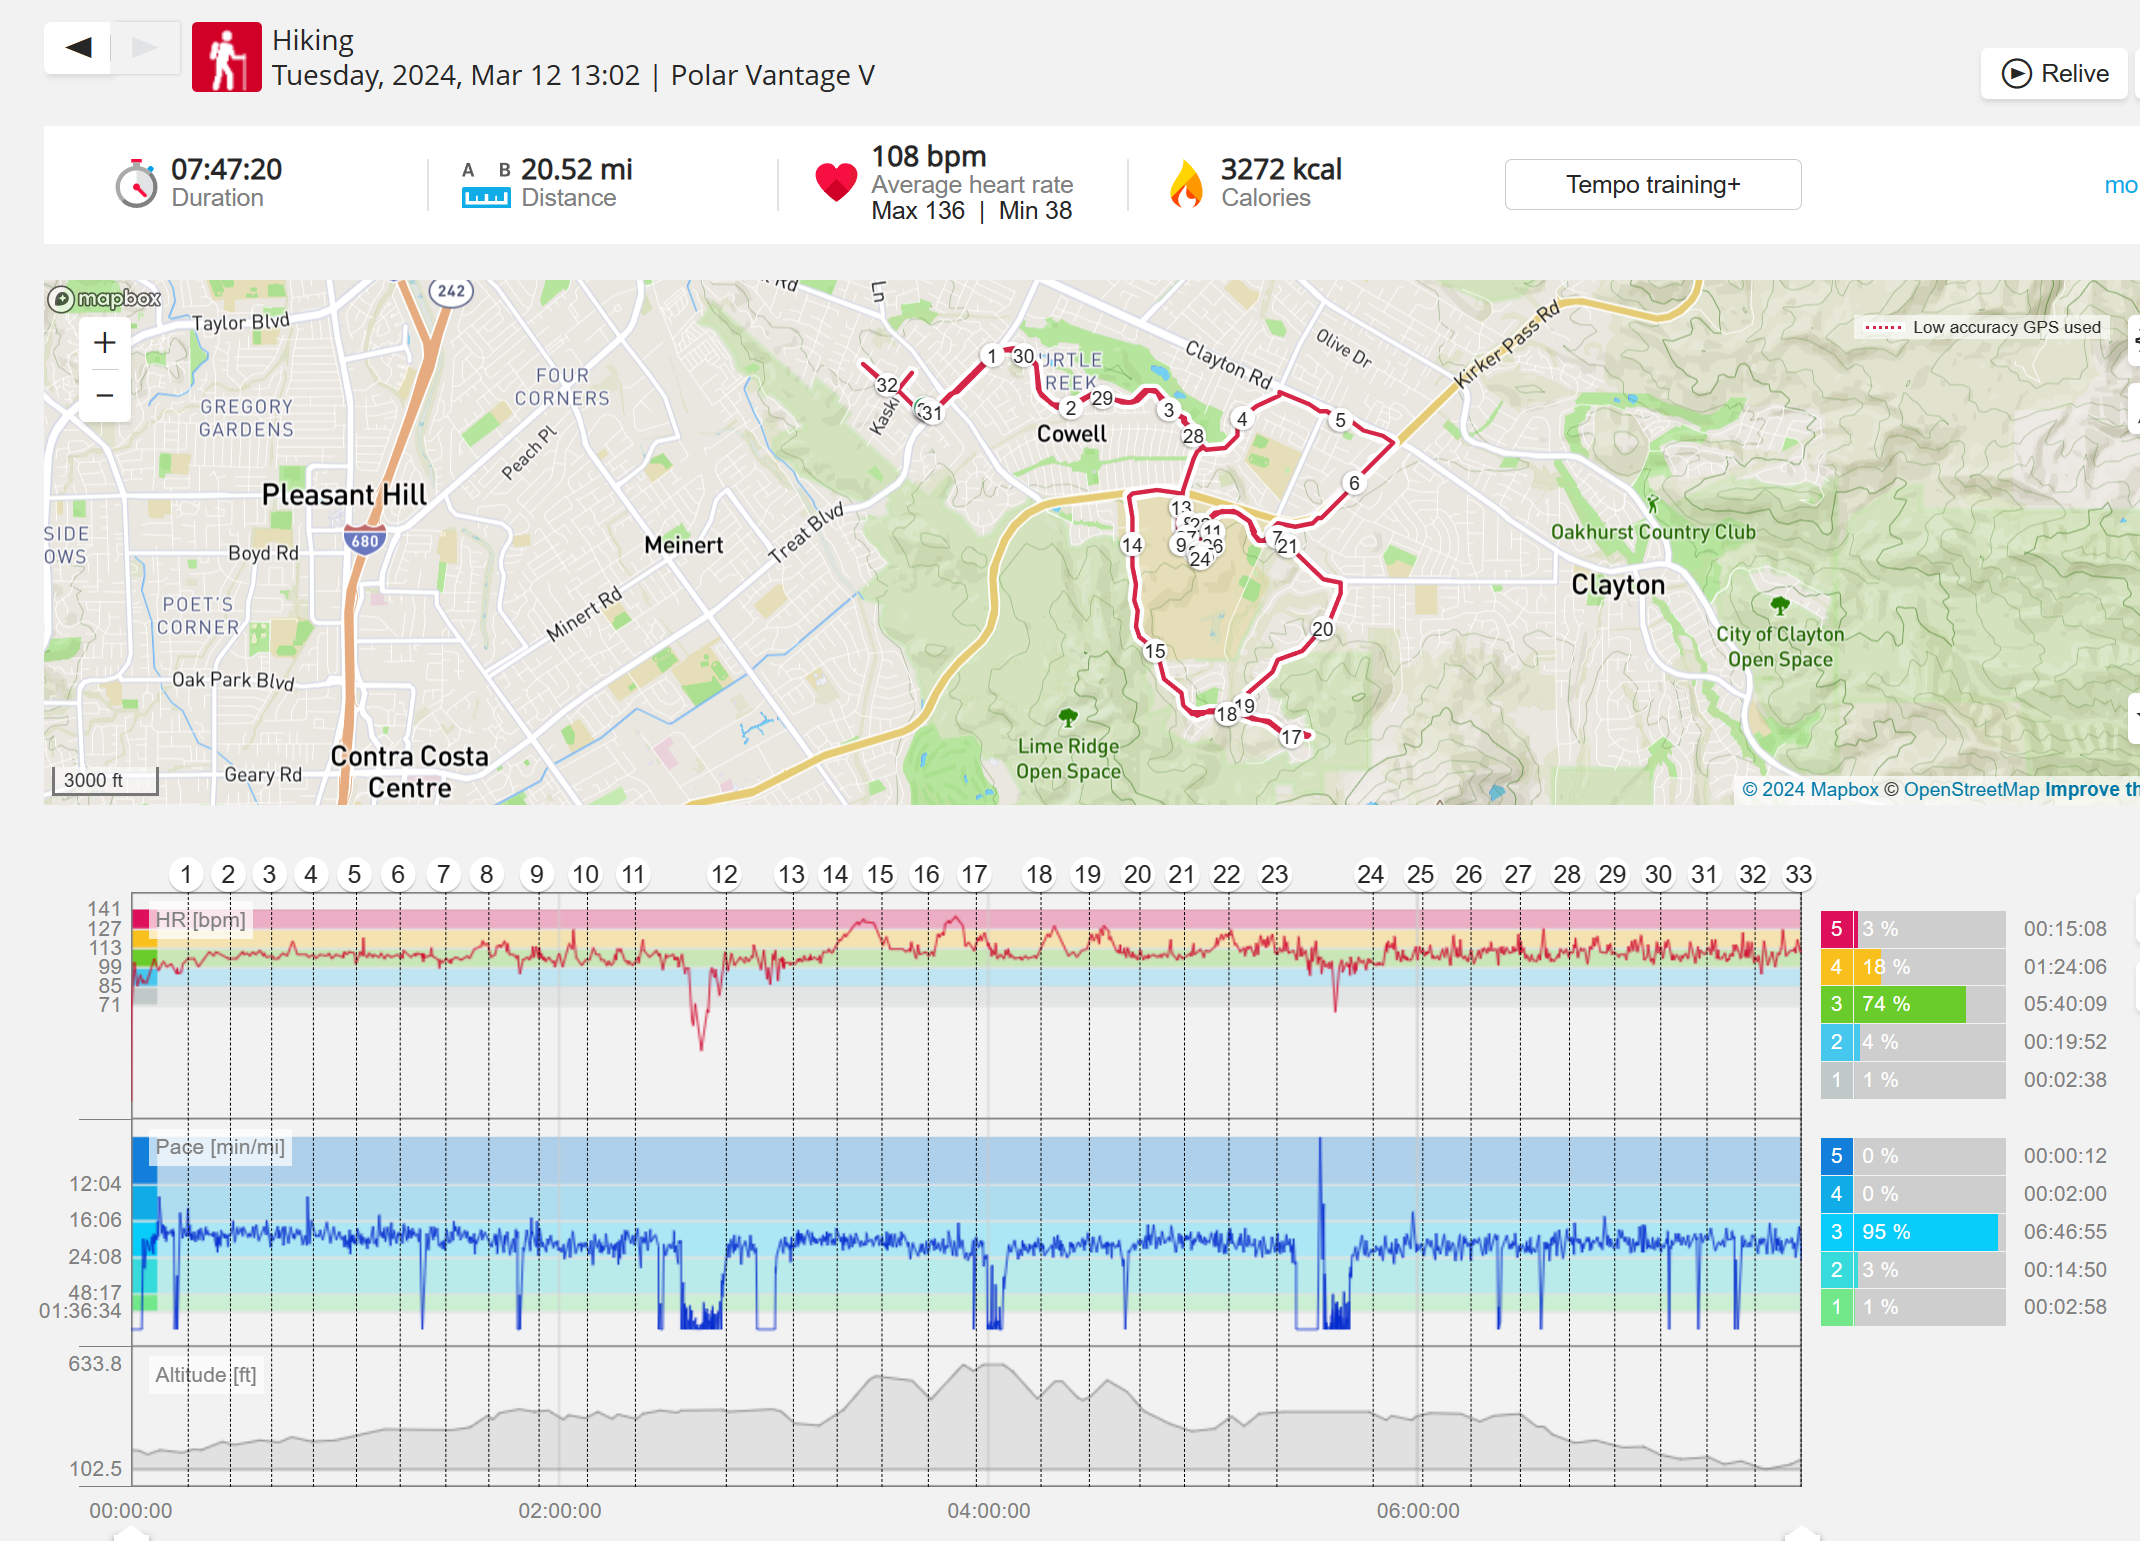The height and width of the screenshot is (1541, 2140).
Task: Select lap marker 24 above chart
Action: click(x=1370, y=875)
